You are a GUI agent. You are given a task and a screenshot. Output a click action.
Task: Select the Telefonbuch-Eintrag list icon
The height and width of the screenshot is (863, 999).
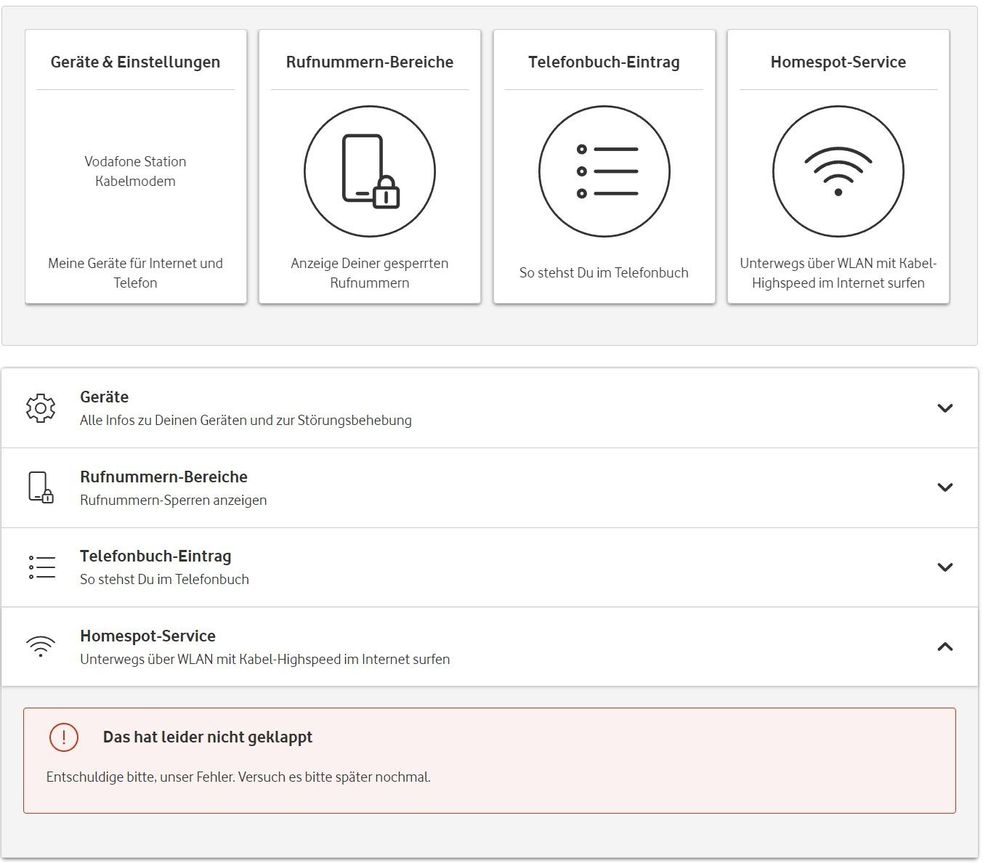pos(604,170)
